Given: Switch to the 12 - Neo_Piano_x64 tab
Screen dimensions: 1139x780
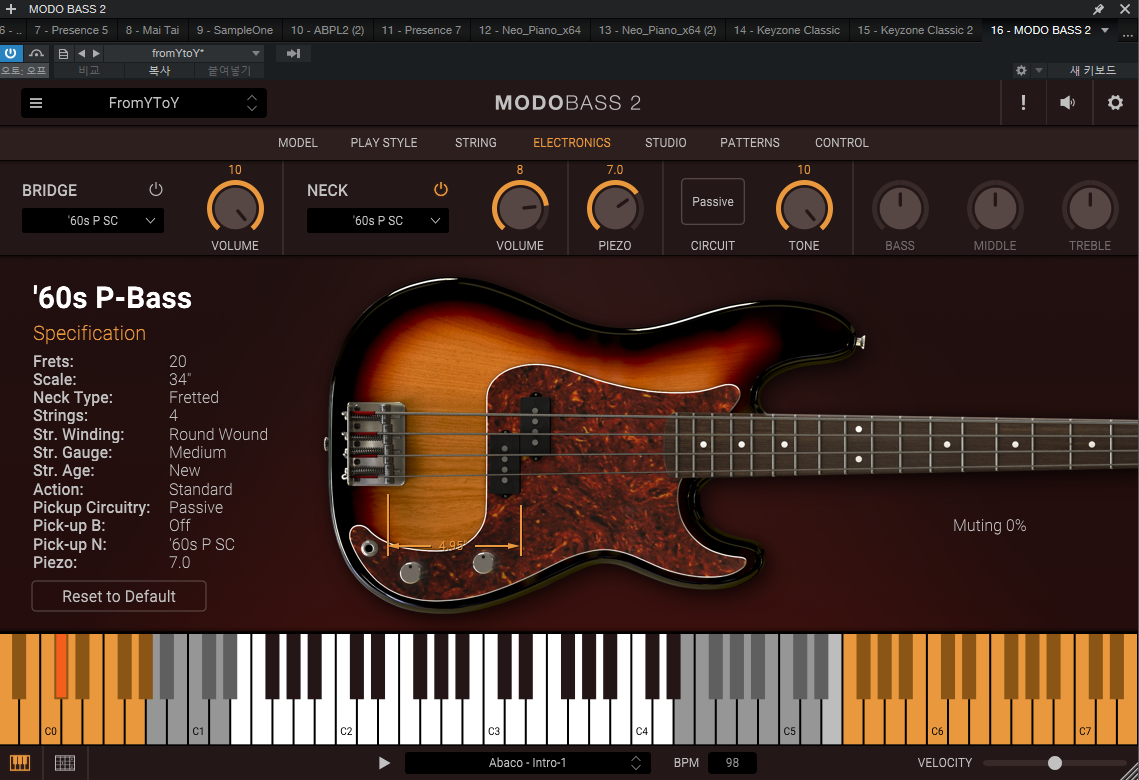Looking at the screenshot, I should [x=530, y=30].
